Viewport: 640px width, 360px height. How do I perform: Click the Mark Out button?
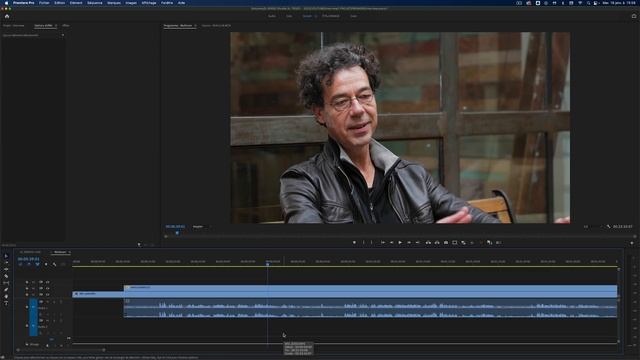pyautogui.click(x=372, y=242)
